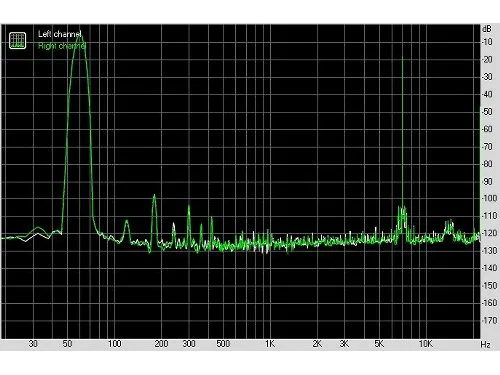Click the Hz unit label on the axis
This screenshot has width=500, height=375.
(485, 344)
